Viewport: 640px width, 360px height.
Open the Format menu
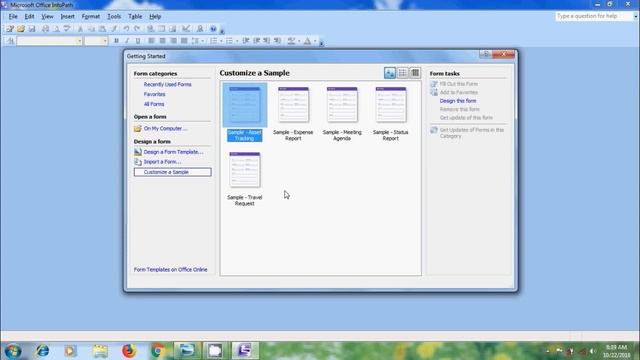[91, 16]
